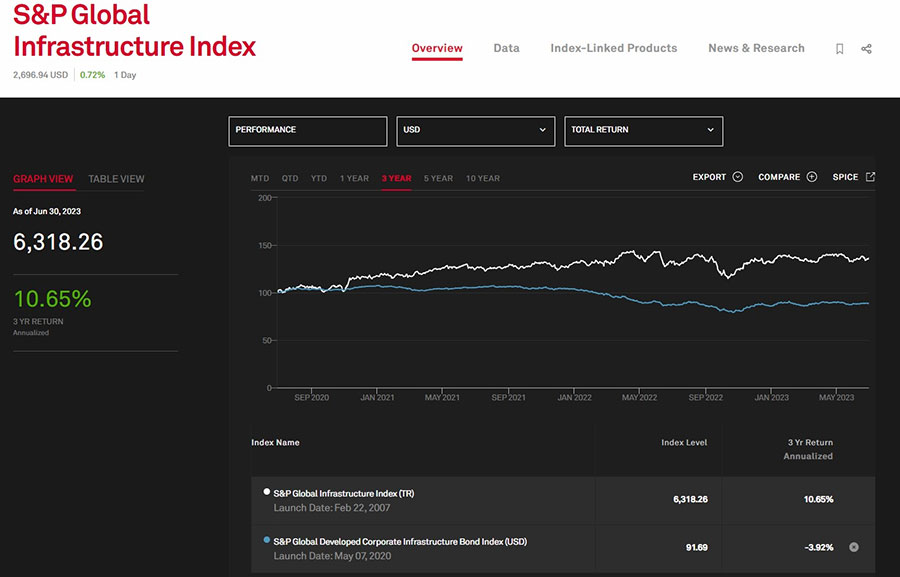
Task: Select the 5 YEAR time range
Action: point(438,178)
